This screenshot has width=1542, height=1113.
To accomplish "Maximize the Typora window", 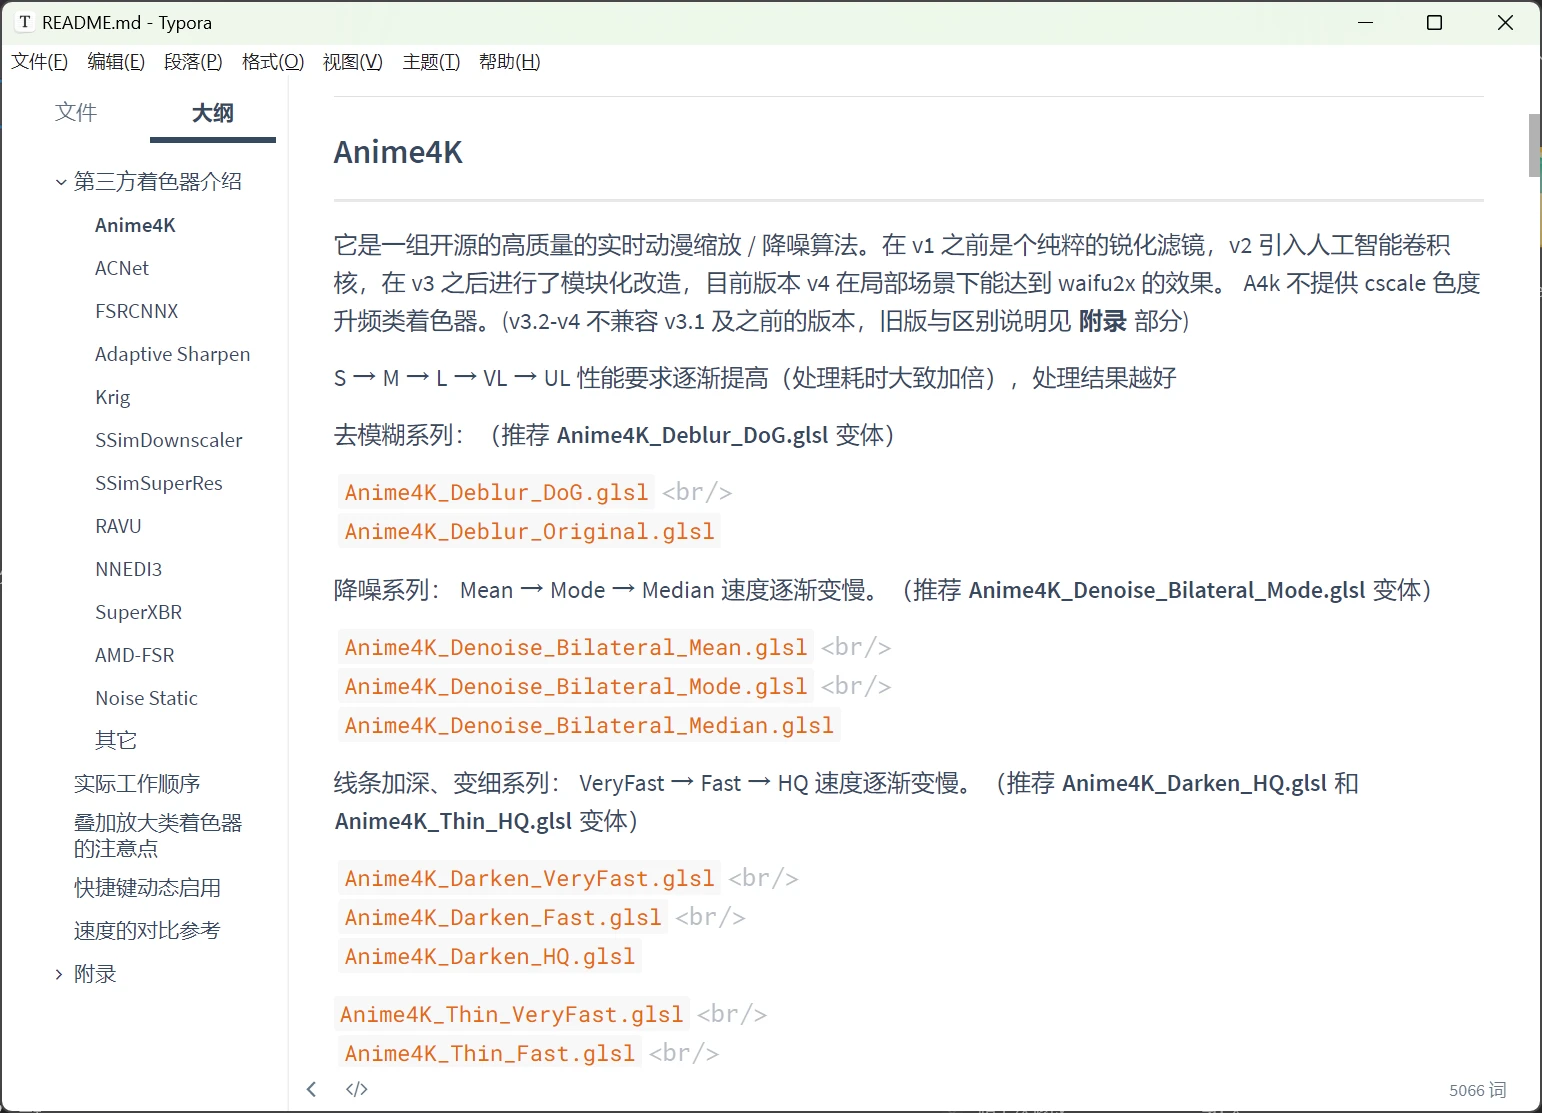I will (x=1434, y=22).
